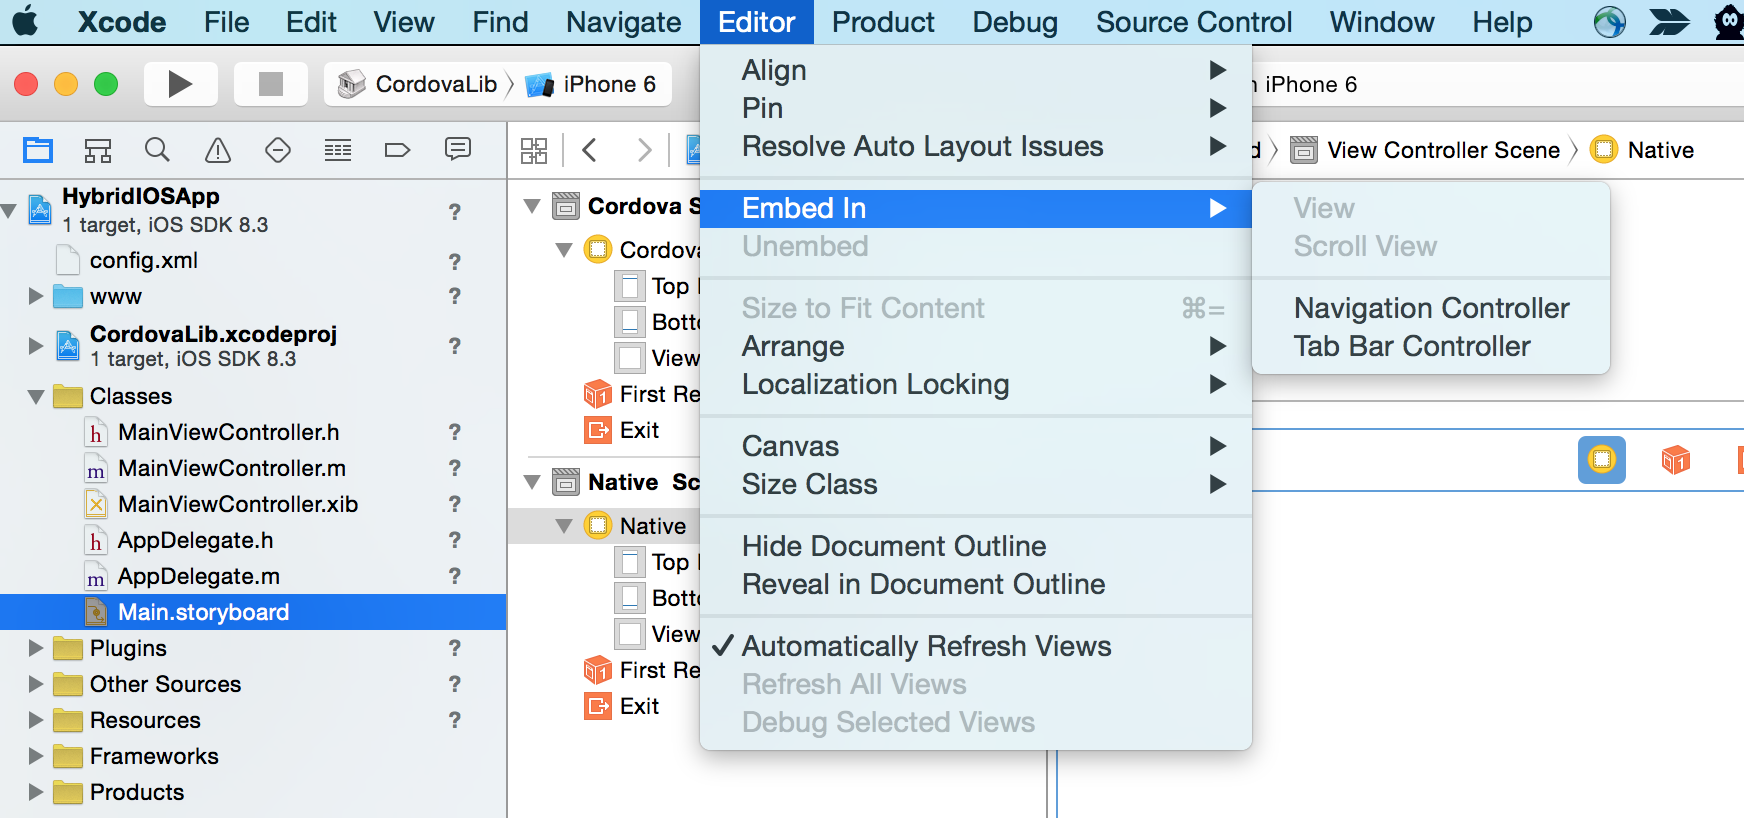Click View Controller Scene in jump bar
The image size is (1744, 818).
coord(1425,150)
